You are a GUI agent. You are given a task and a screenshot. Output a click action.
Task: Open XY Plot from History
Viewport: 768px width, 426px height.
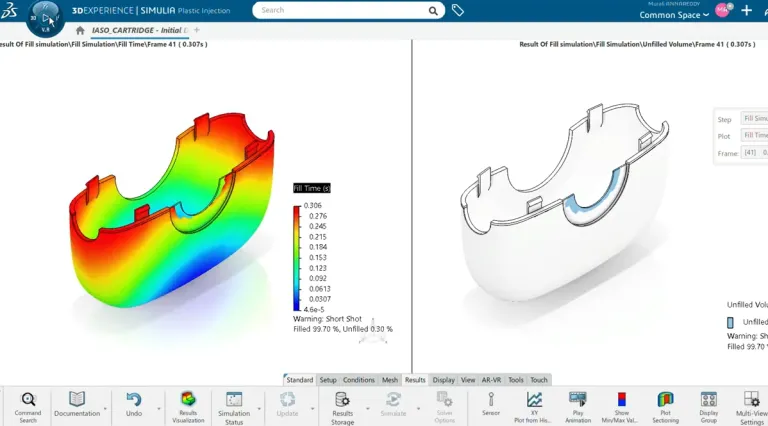tap(534, 407)
